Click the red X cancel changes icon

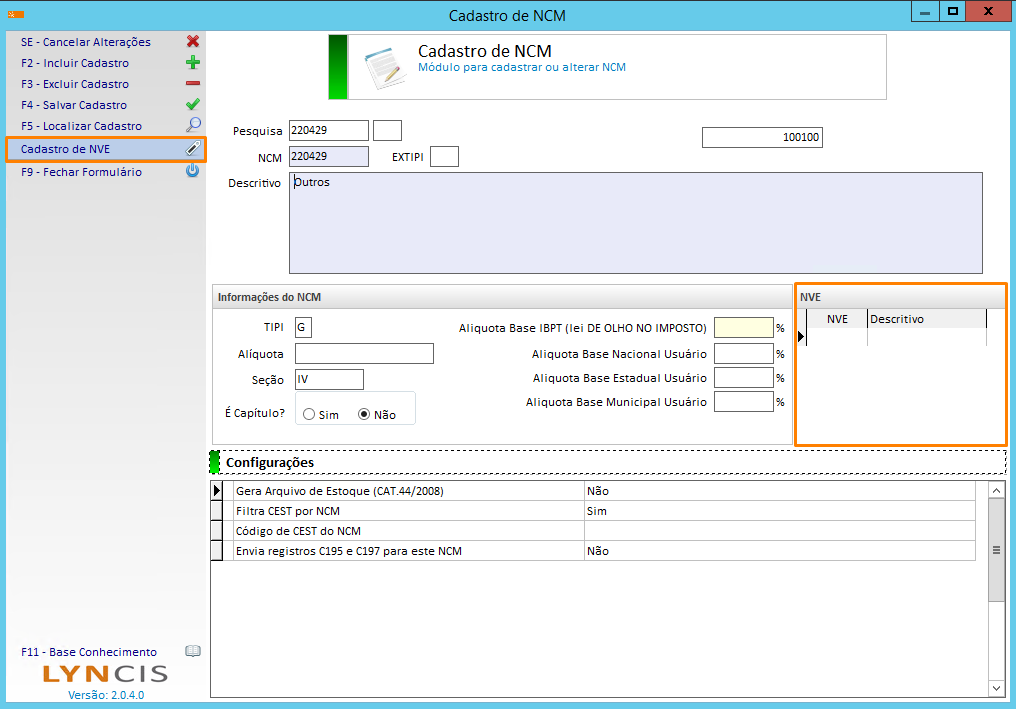(193, 42)
